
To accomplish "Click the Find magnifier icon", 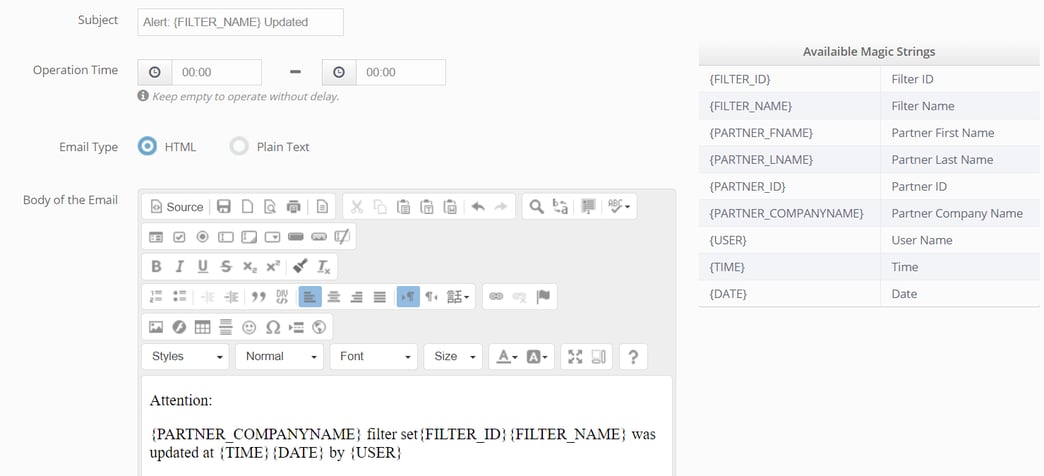I will [x=536, y=206].
